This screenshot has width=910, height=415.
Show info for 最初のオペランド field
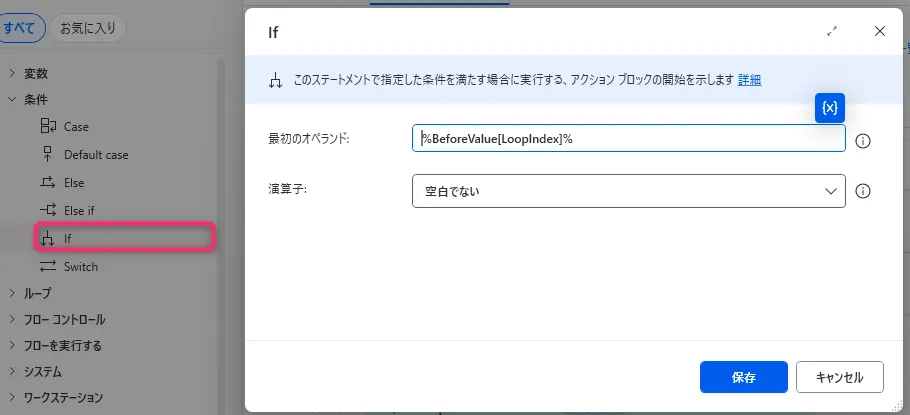pyautogui.click(x=864, y=141)
